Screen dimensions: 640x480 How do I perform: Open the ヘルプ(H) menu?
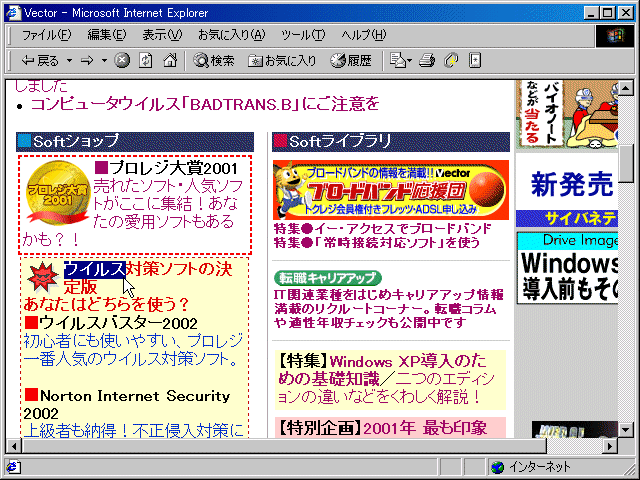click(363, 35)
